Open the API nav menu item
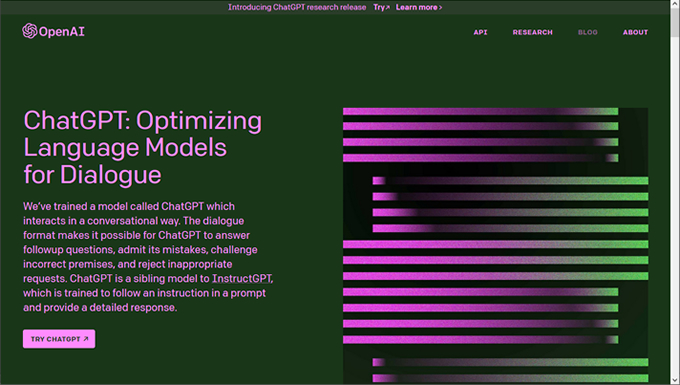 pos(480,32)
